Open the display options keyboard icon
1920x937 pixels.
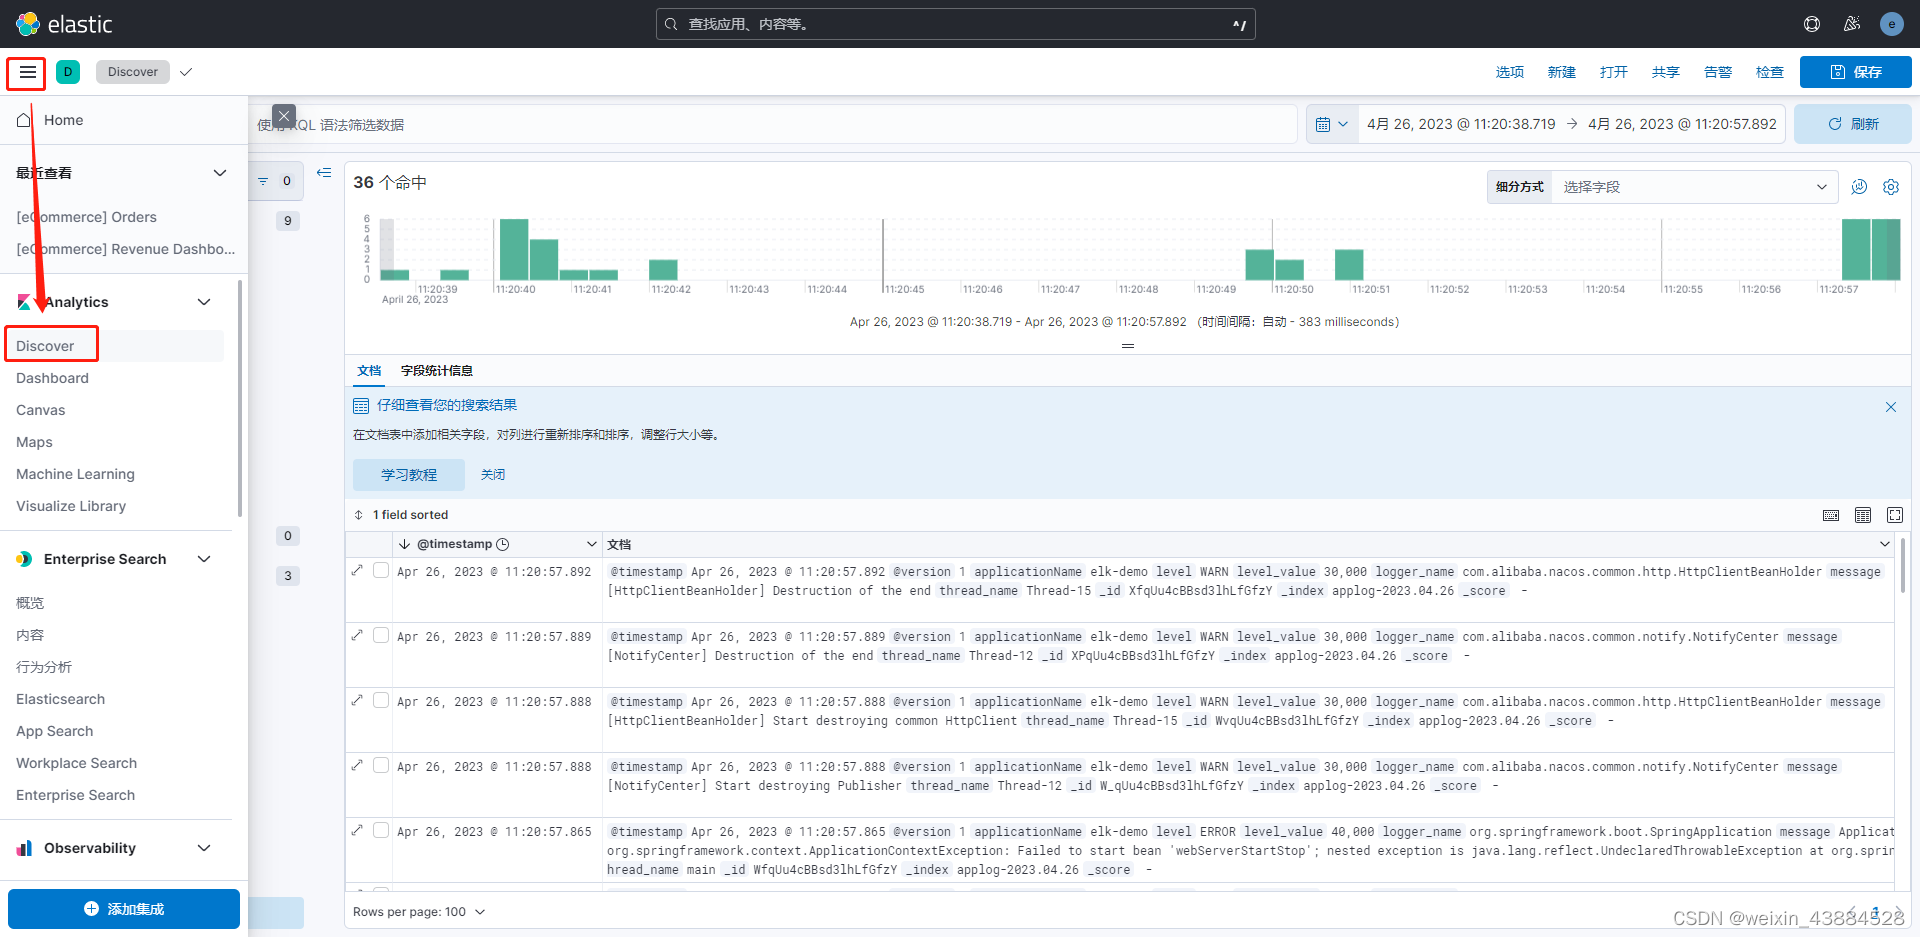click(1831, 515)
